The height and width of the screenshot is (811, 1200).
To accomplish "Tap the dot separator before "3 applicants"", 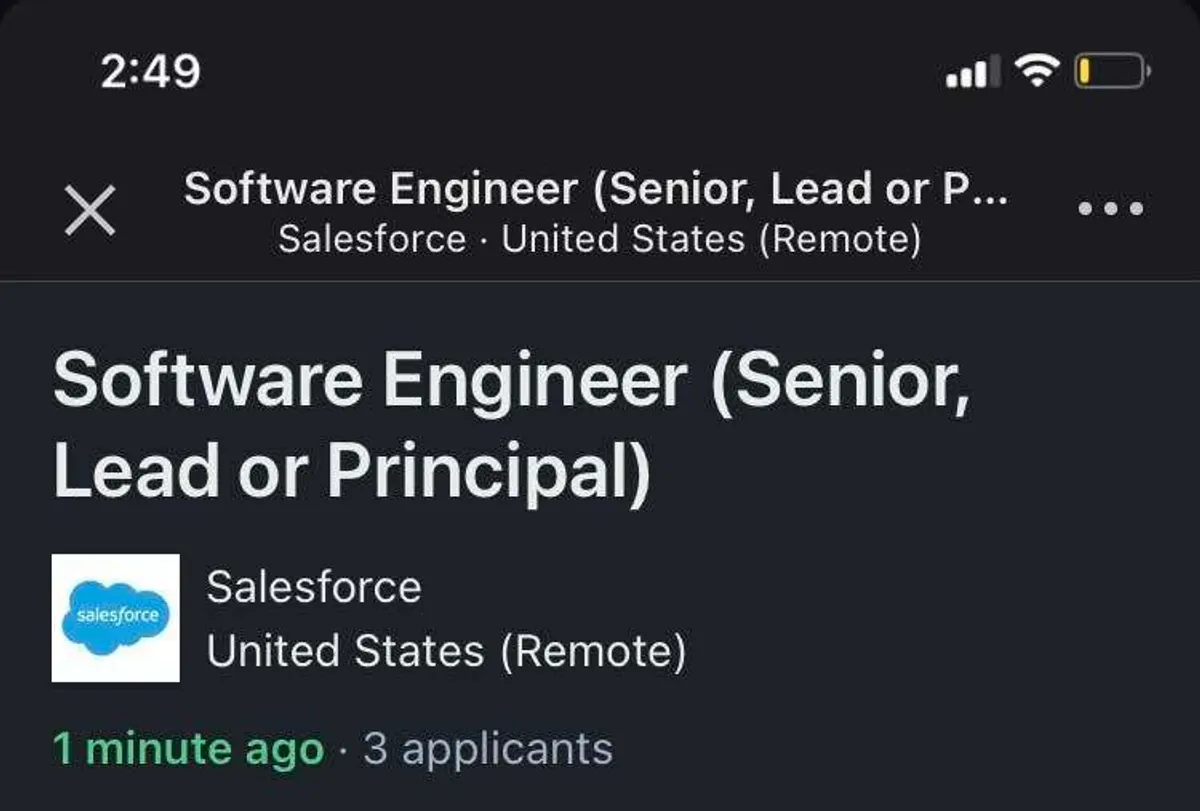I will coord(343,749).
